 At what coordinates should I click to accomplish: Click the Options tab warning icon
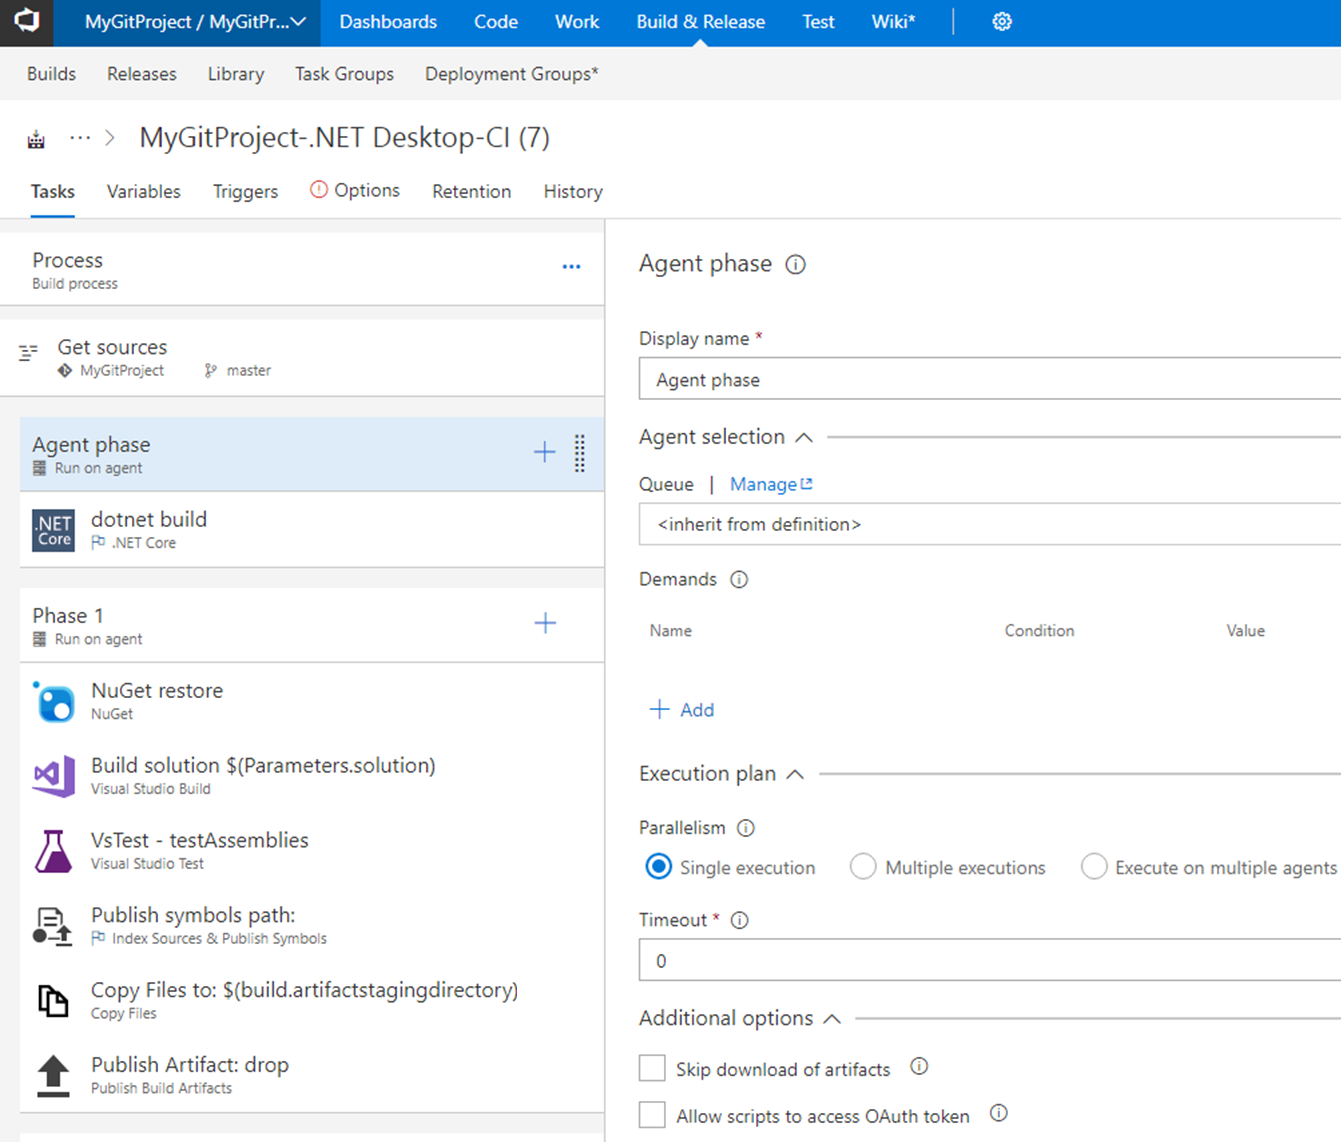point(319,190)
